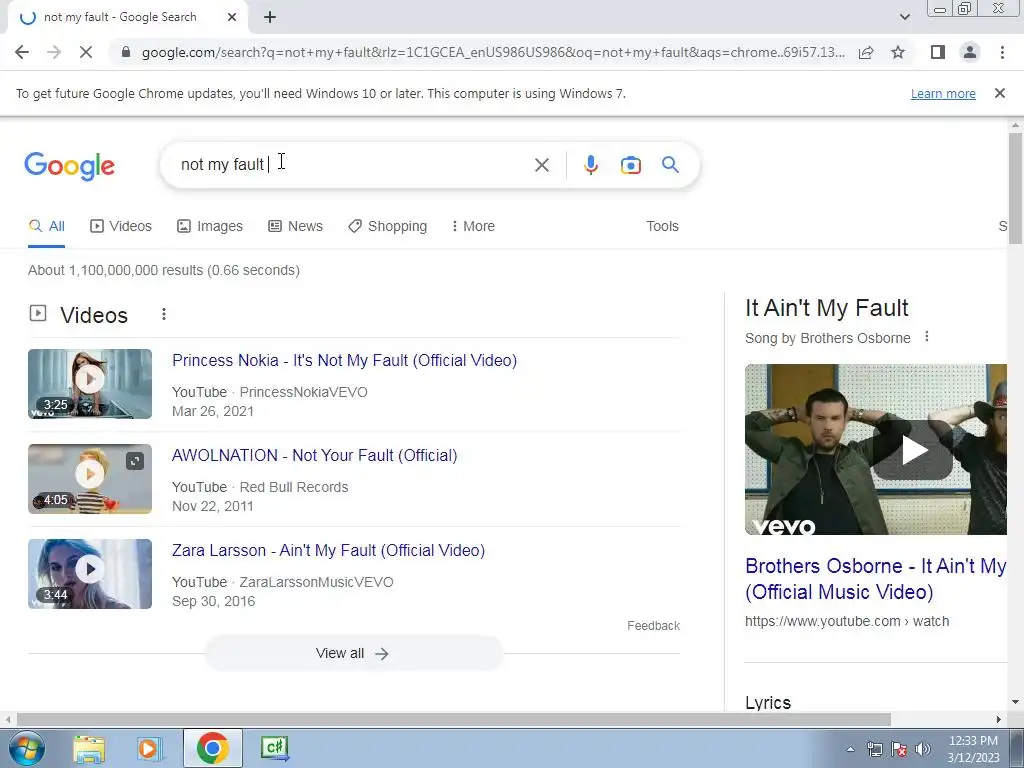The width and height of the screenshot is (1024, 768).
Task: Open the Action Center flag tray icon
Action: [x=899, y=749]
